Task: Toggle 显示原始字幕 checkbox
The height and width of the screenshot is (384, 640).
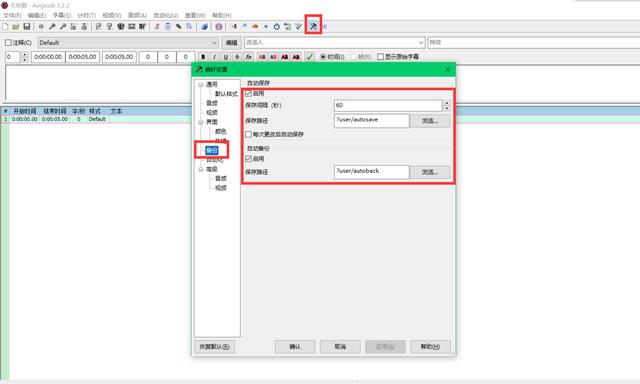Action: (x=380, y=57)
